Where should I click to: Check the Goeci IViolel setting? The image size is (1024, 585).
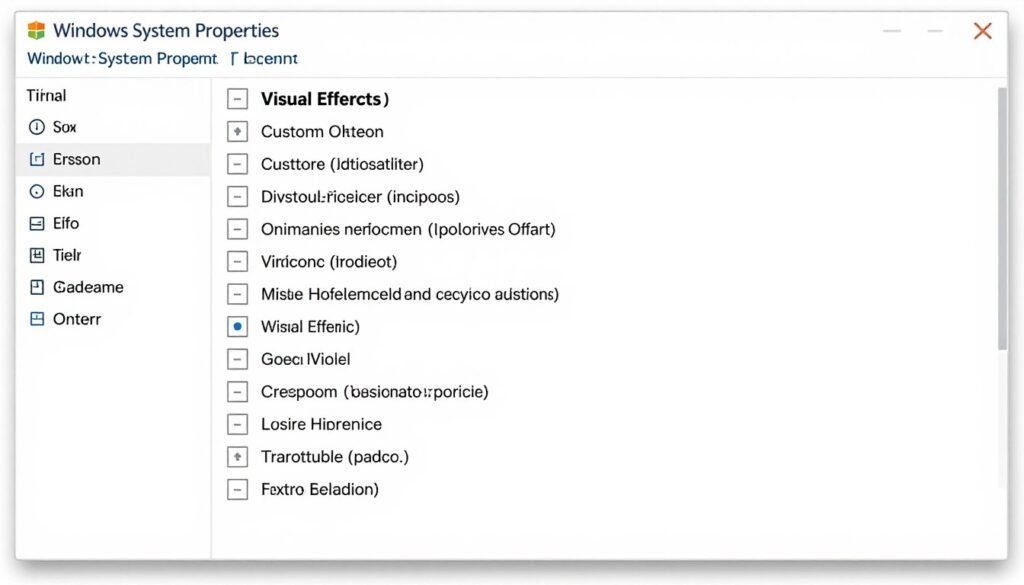[237, 359]
